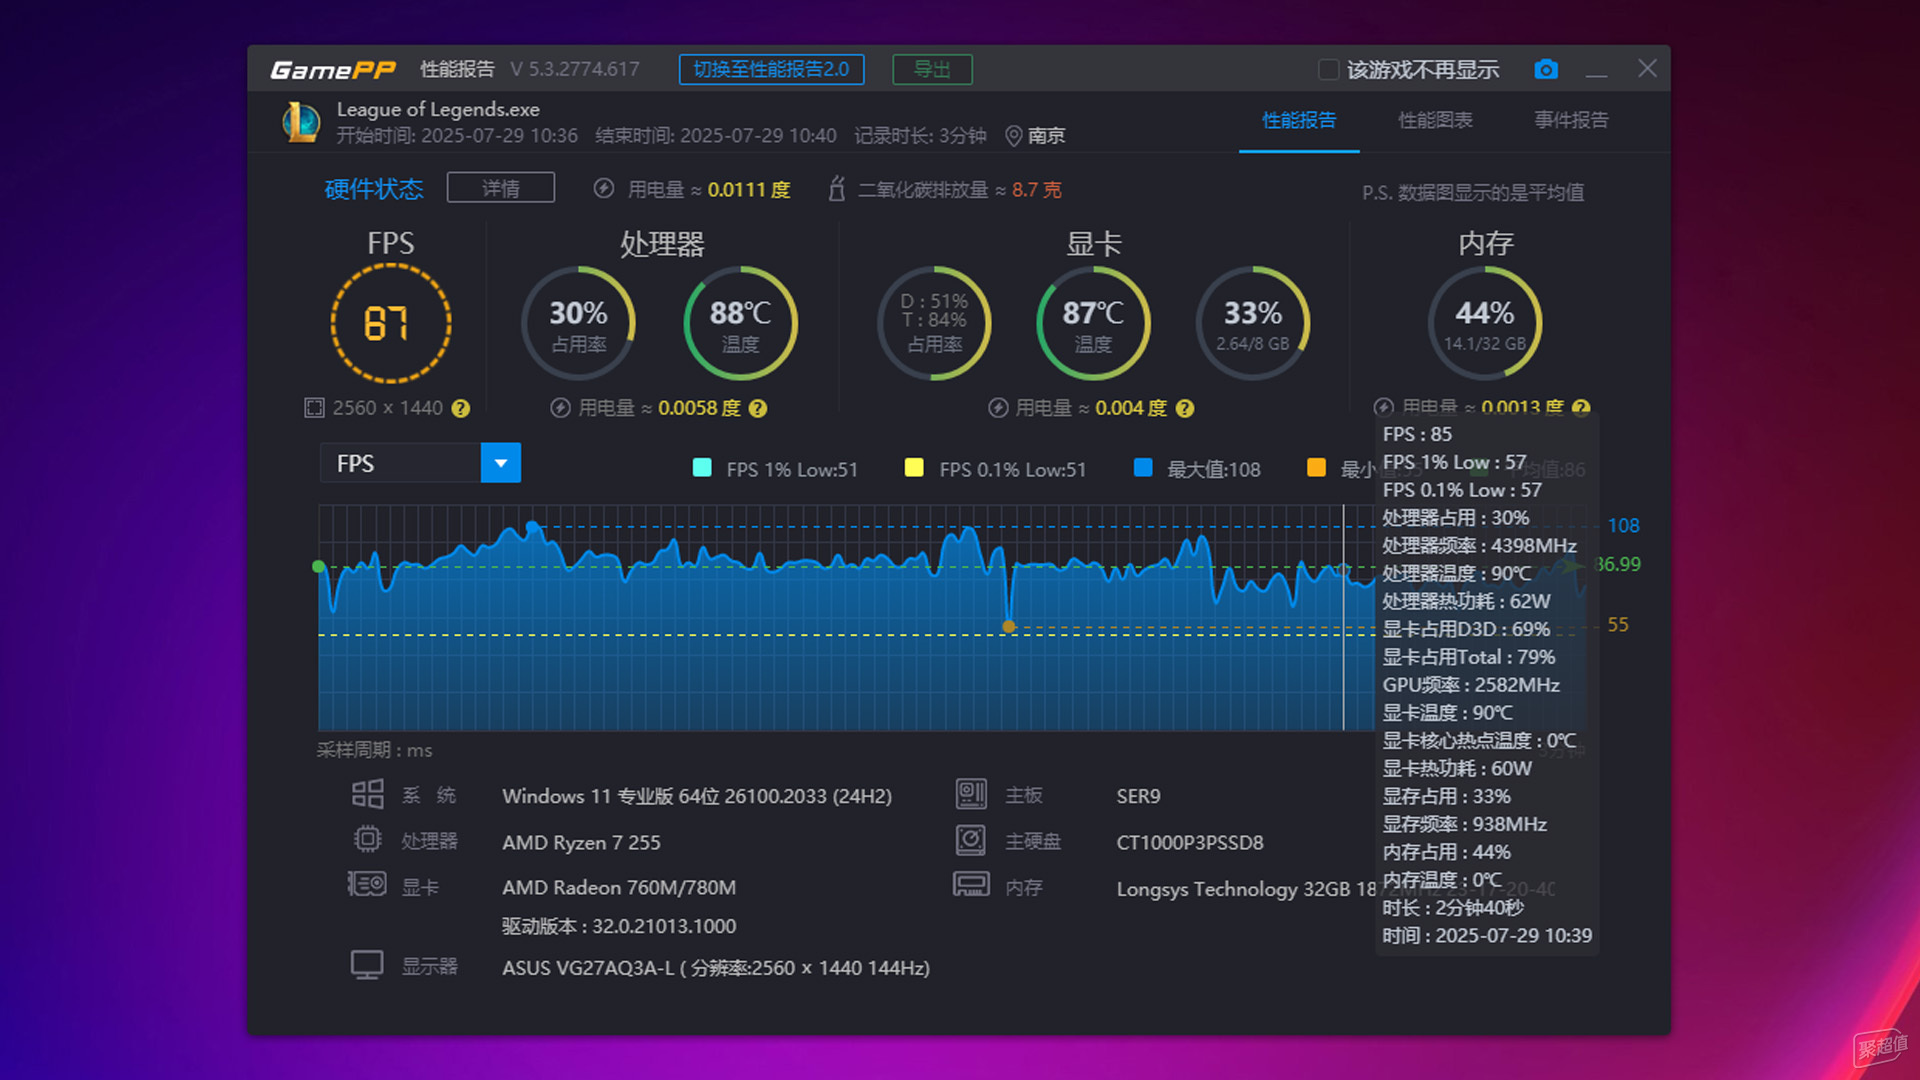The height and width of the screenshot is (1080, 1920).
Task: Click the FPS 87 circular gauge
Action: tap(391, 323)
